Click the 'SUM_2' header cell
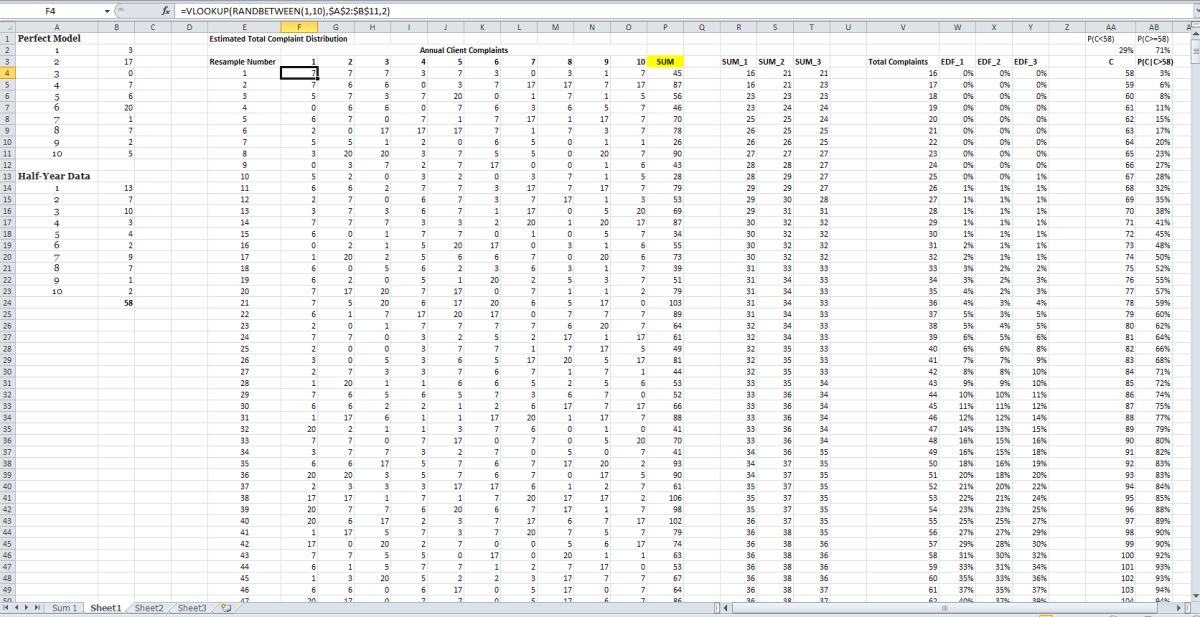 tap(774, 61)
